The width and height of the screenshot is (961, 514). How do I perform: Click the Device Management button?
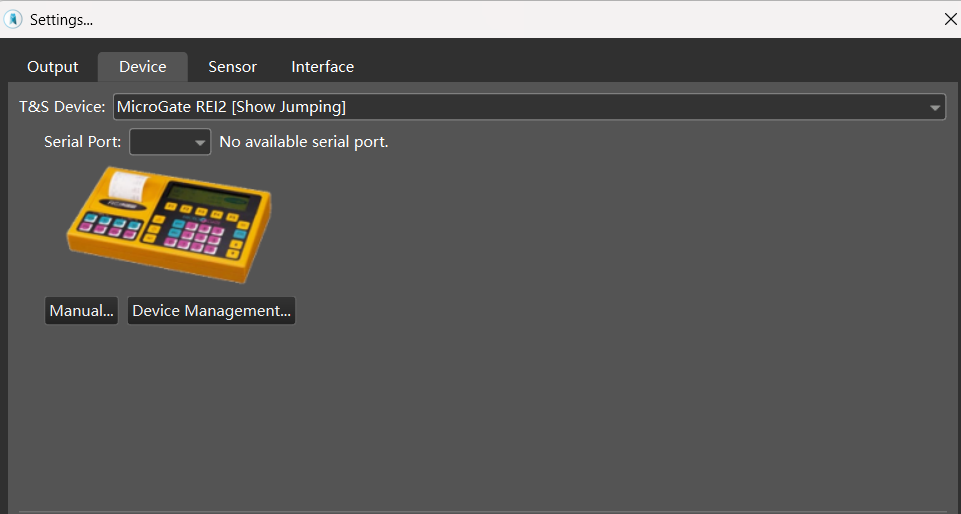pos(211,311)
